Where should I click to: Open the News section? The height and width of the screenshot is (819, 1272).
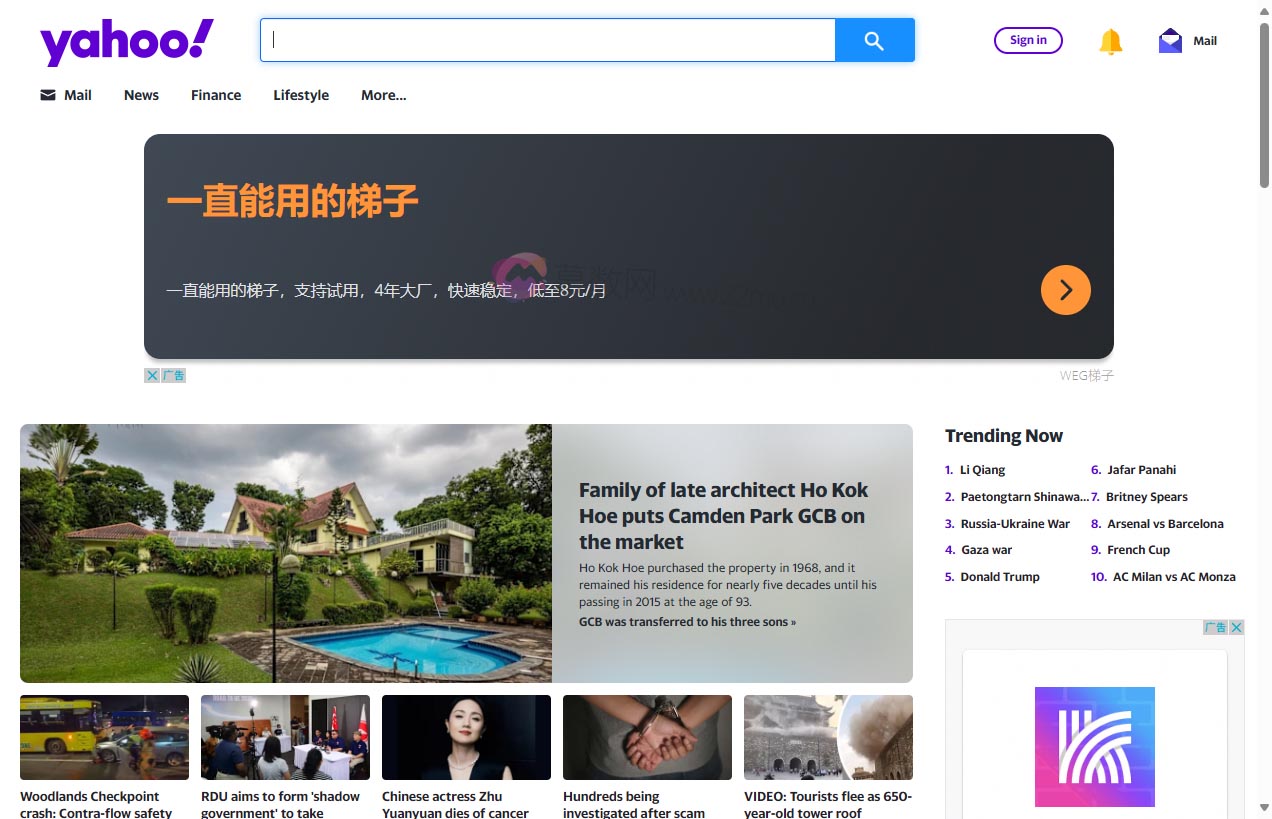pyautogui.click(x=141, y=95)
